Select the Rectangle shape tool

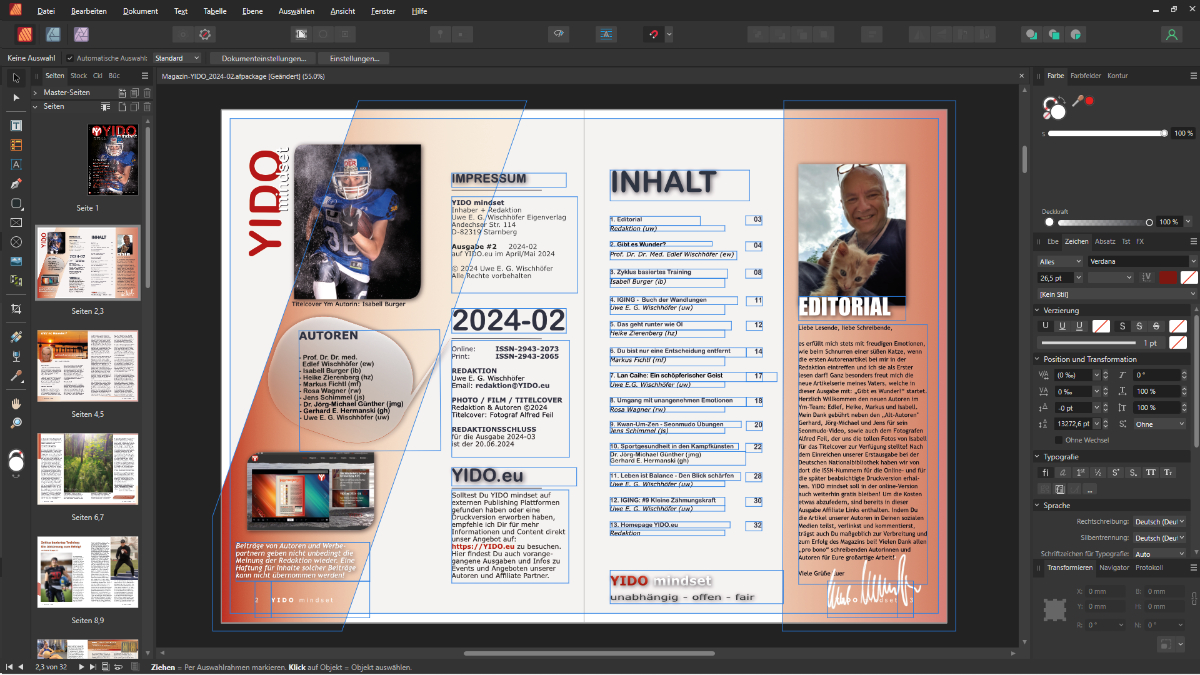pos(16,203)
